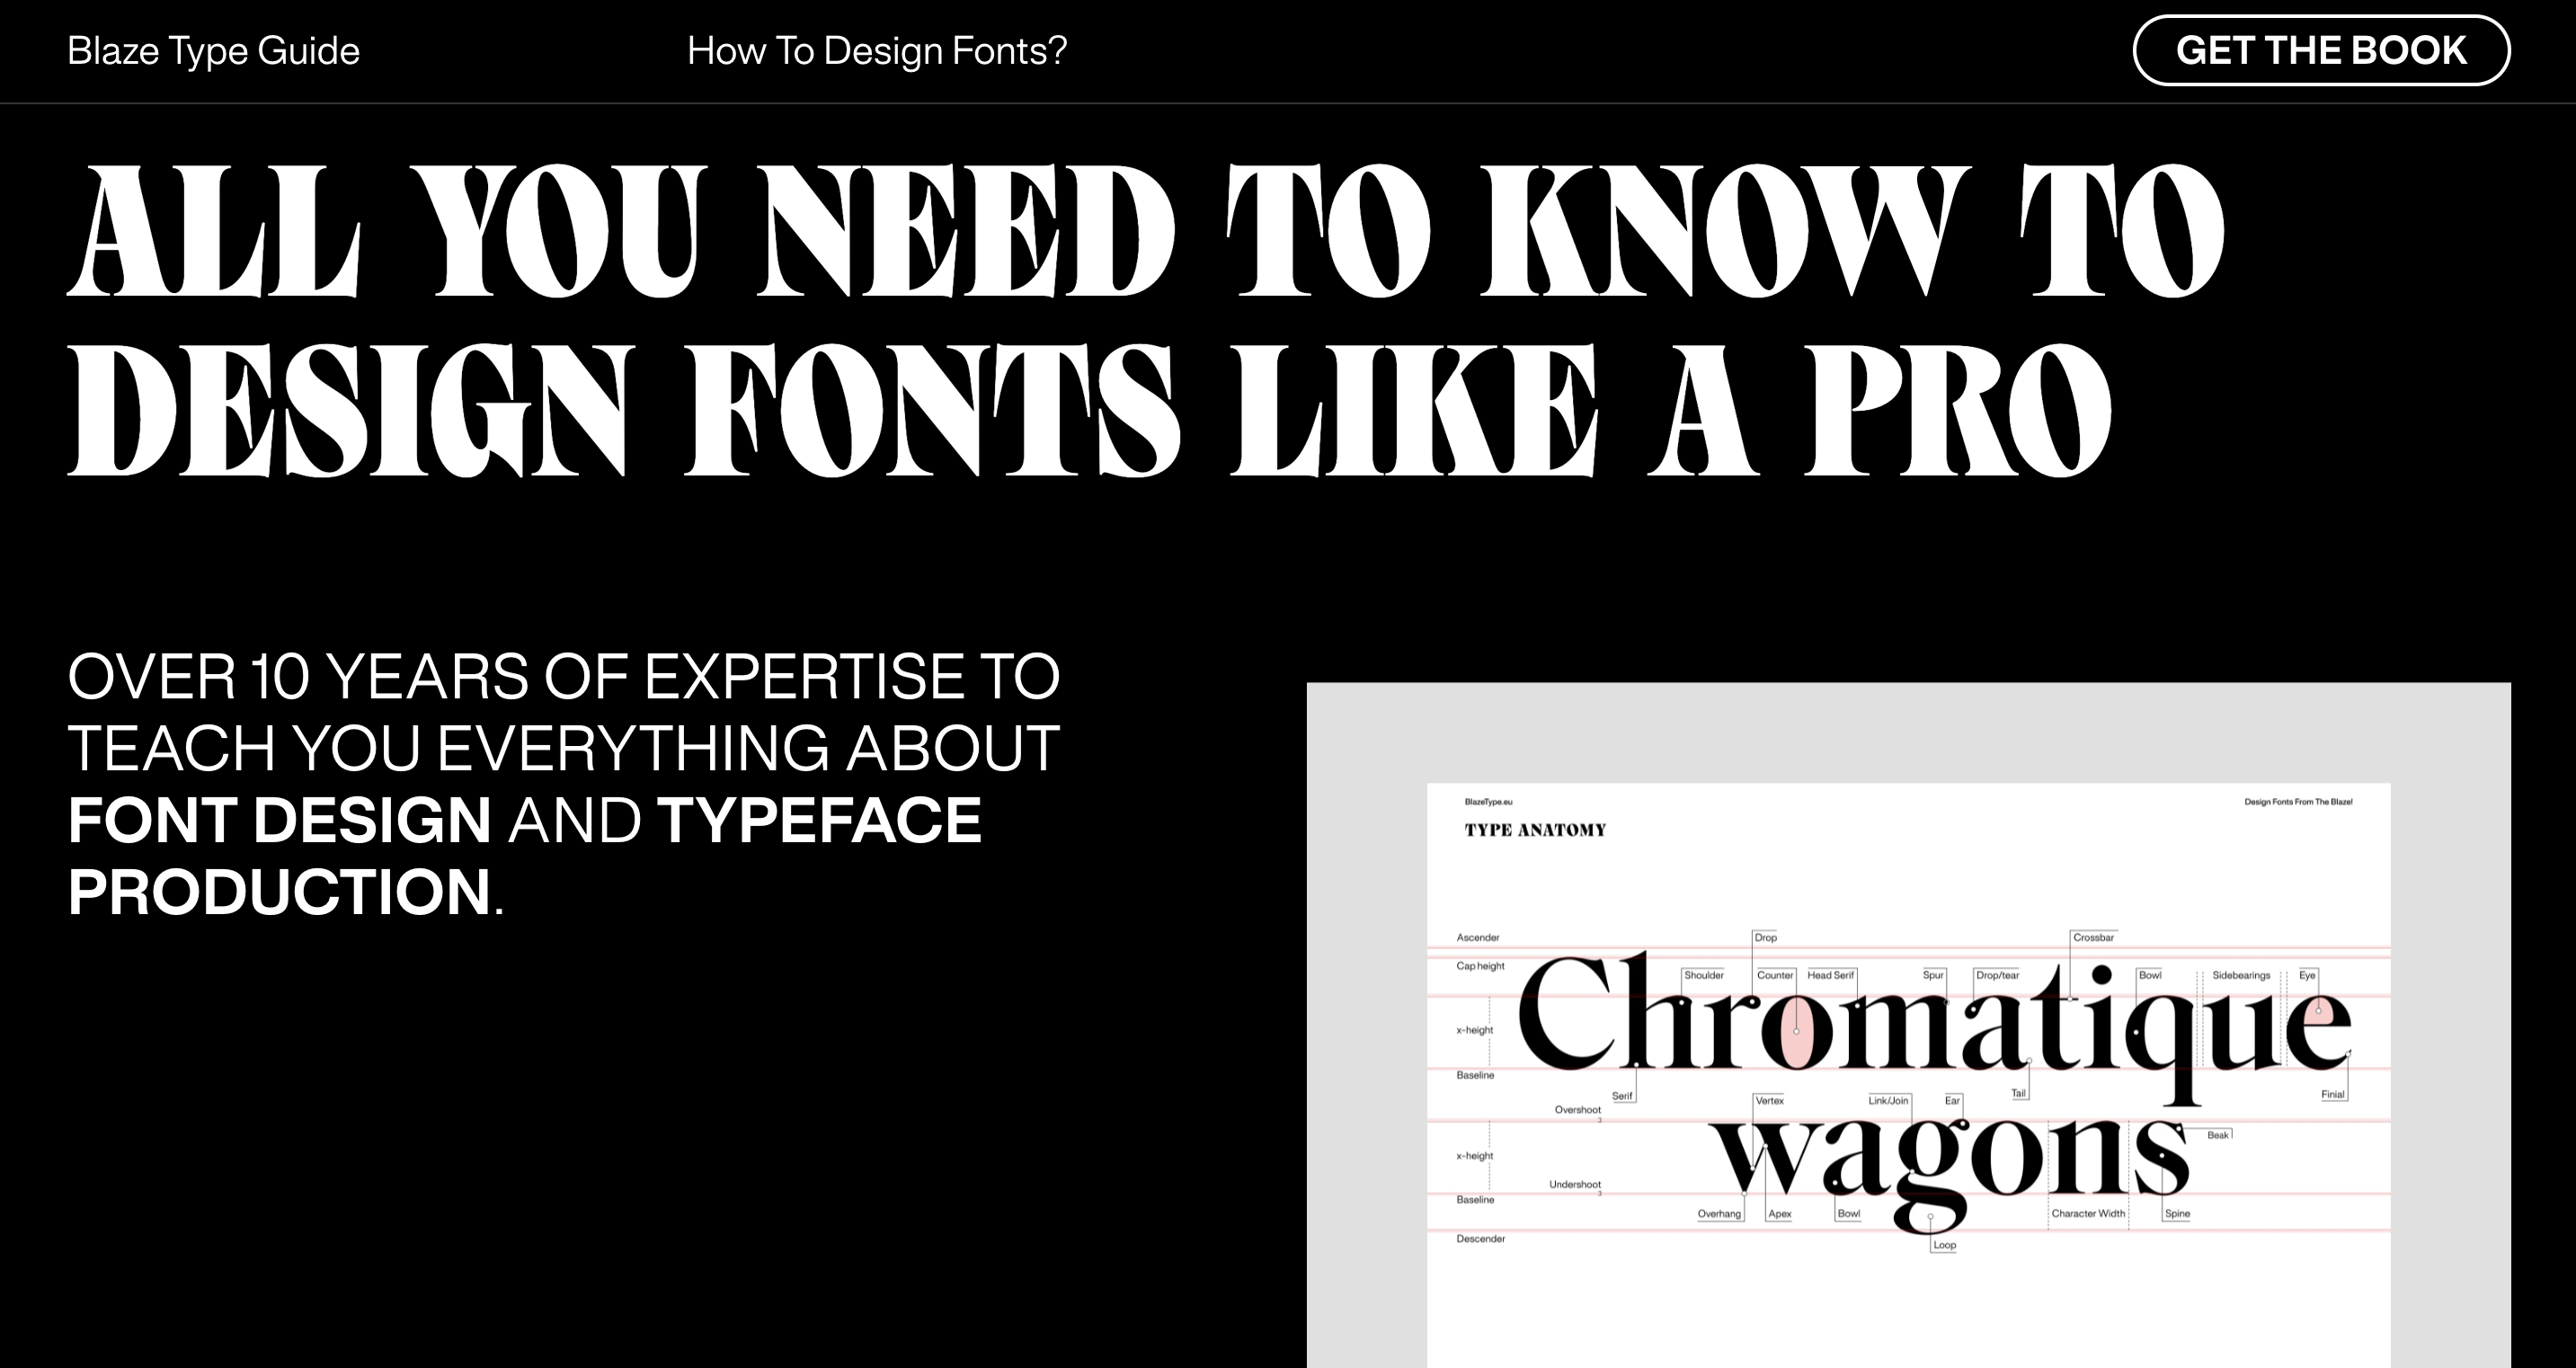Click the Descender guideline label

(1480, 1239)
